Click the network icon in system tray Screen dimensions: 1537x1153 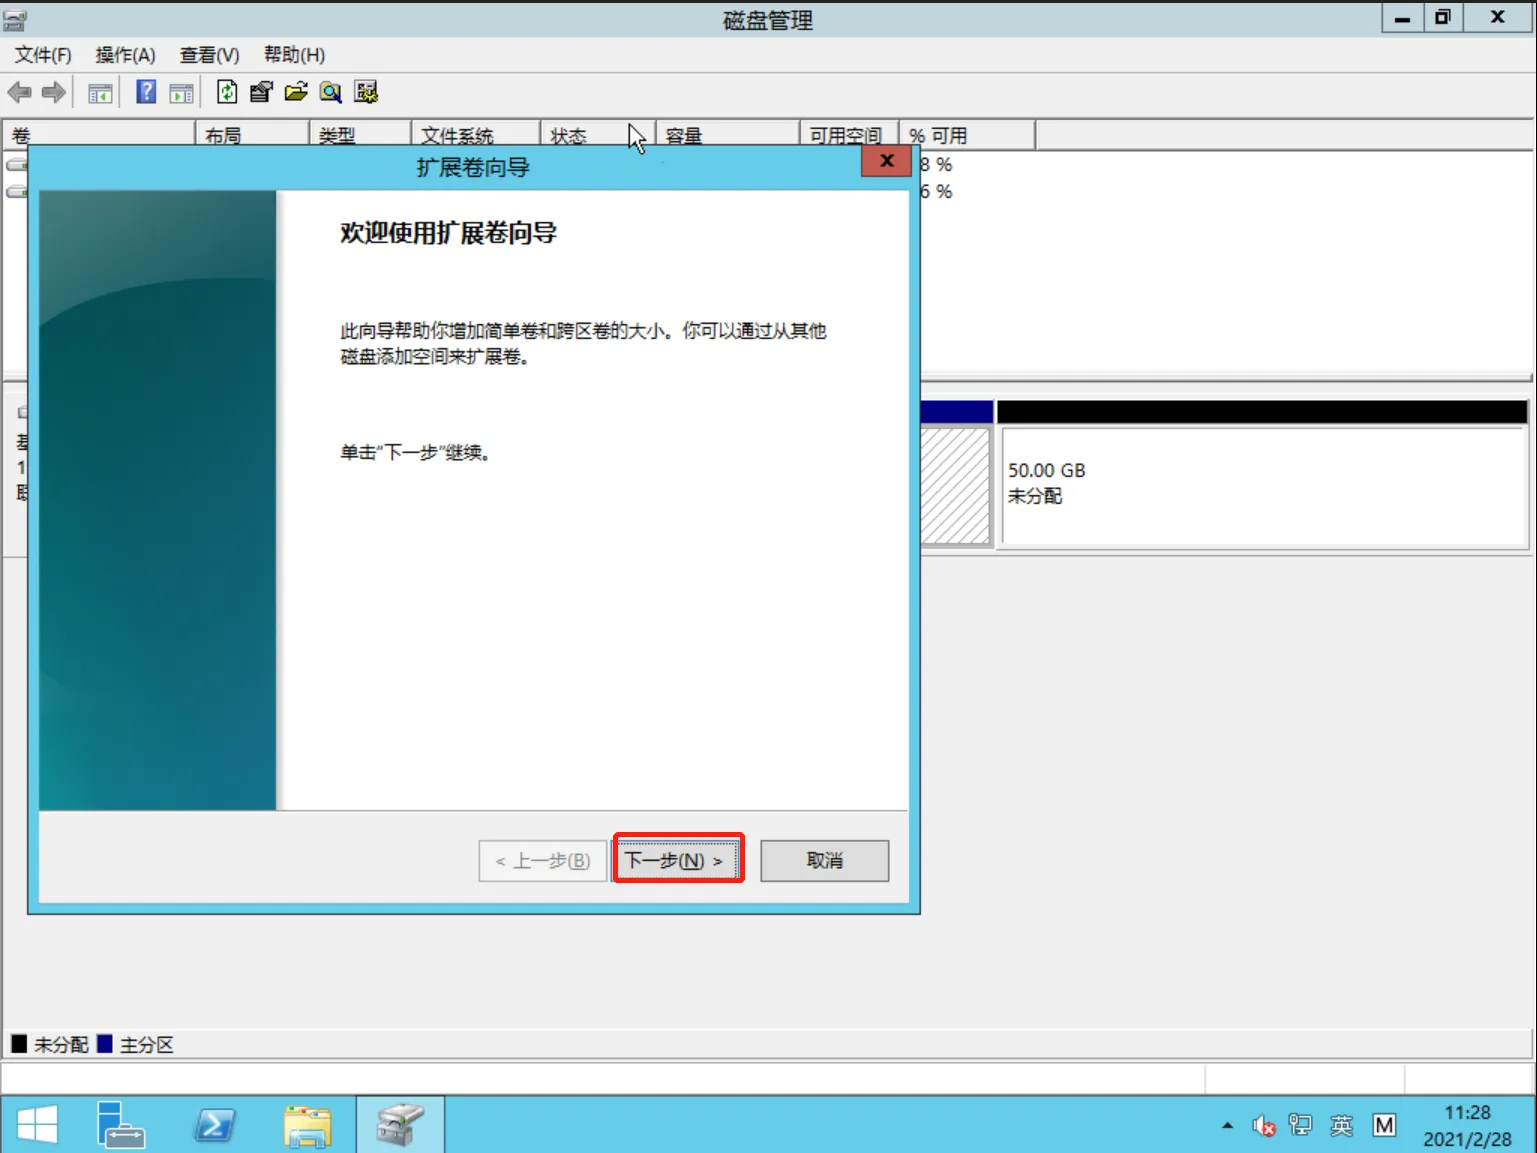point(1301,1124)
